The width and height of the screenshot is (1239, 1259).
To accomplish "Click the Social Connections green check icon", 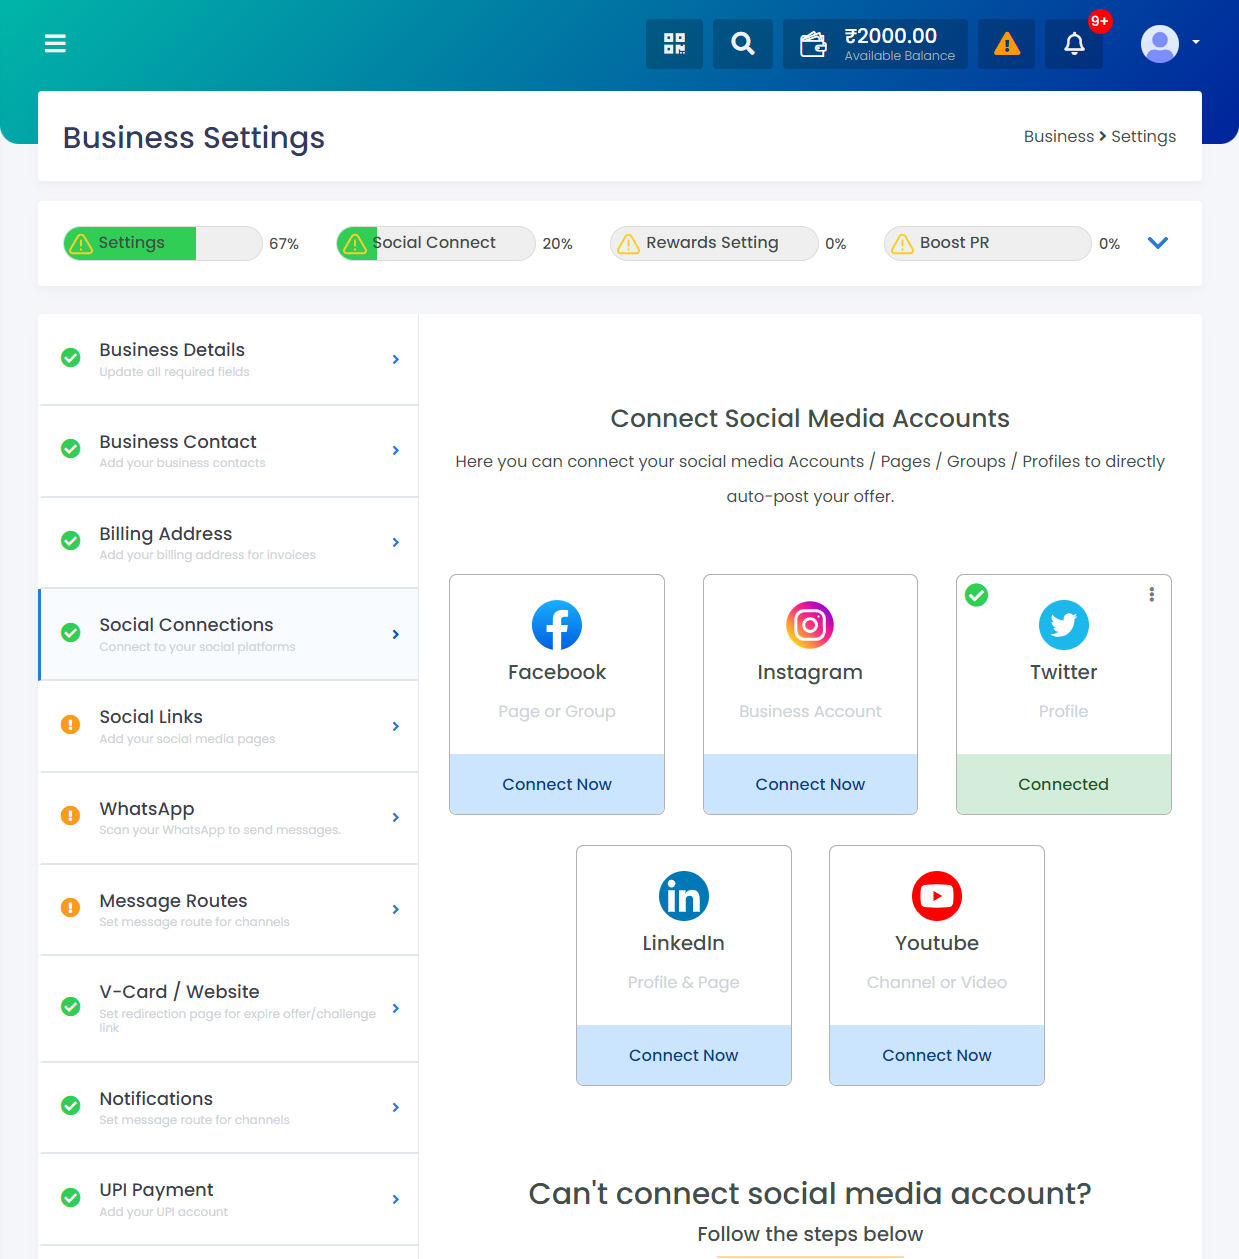I will [x=71, y=632].
